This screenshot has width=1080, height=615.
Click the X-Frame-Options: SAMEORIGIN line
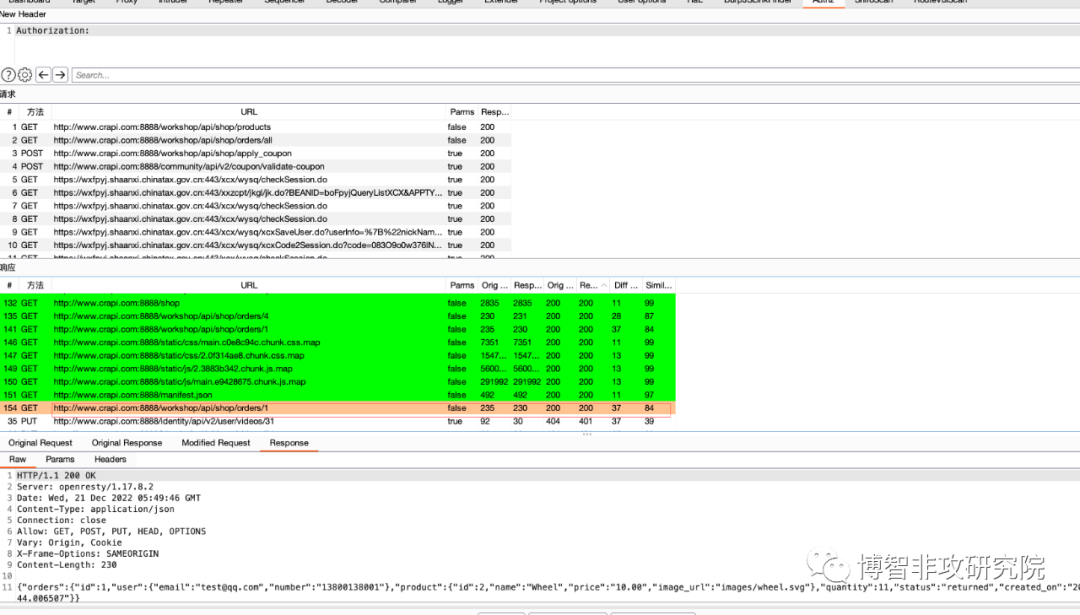87,554
